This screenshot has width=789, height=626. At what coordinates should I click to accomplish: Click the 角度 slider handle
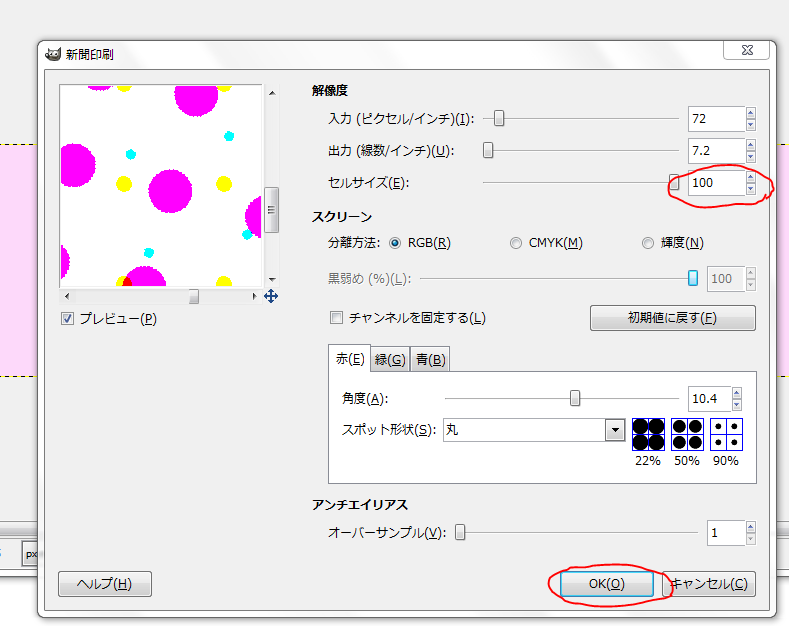click(x=575, y=399)
